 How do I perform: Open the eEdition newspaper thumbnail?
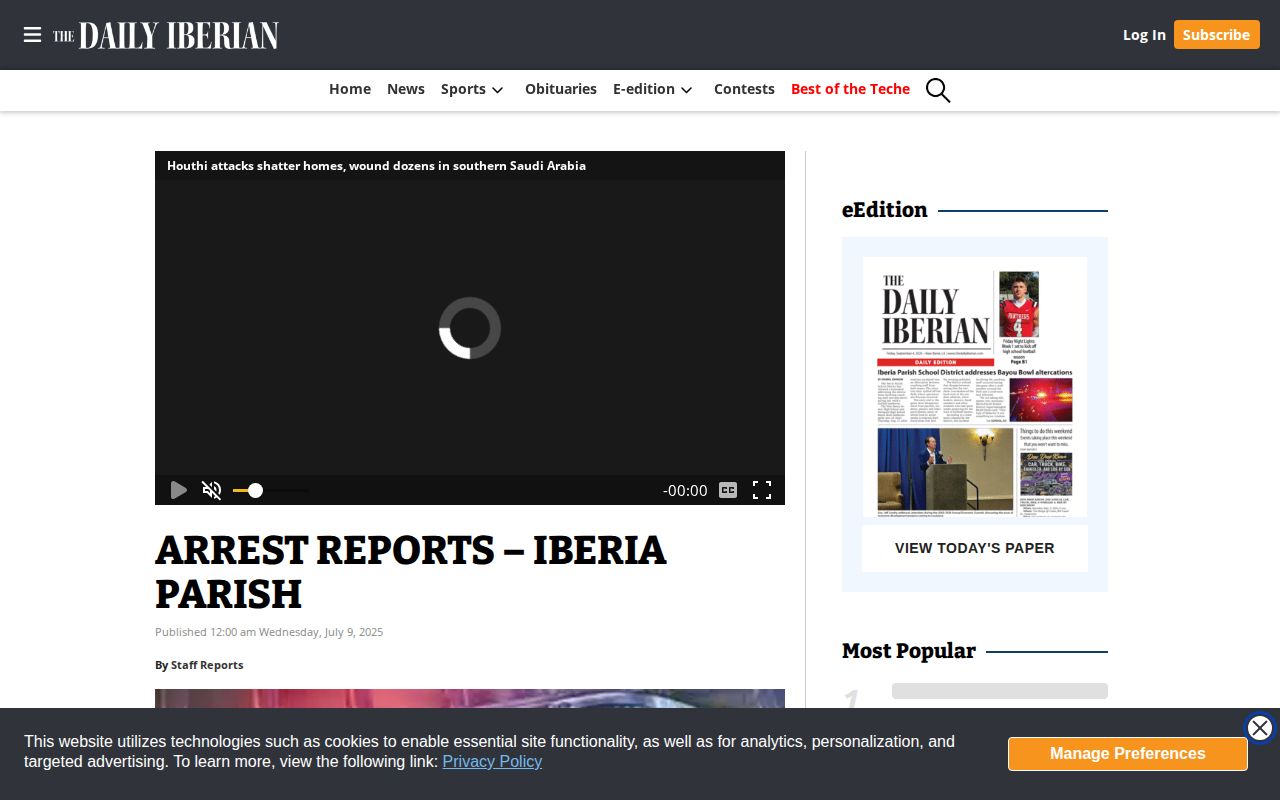(x=975, y=387)
